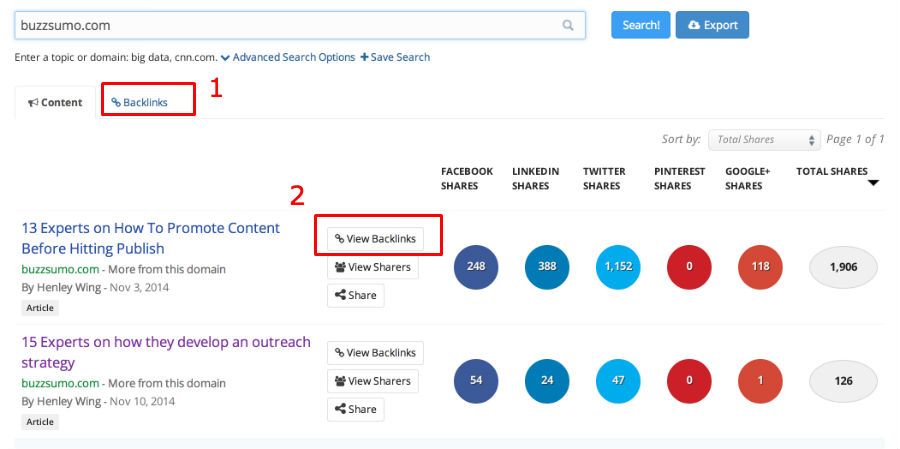This screenshot has width=900, height=449.
Task: Share the 13 Experts article
Action: point(355,295)
